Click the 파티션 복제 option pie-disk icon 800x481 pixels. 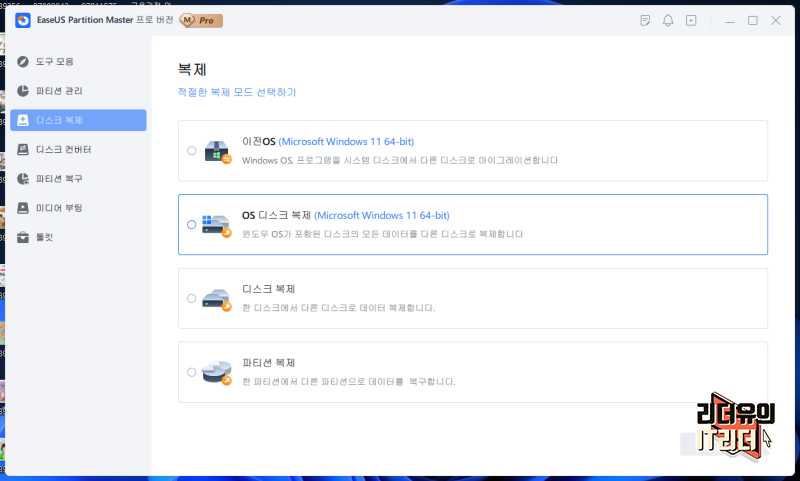click(x=217, y=373)
